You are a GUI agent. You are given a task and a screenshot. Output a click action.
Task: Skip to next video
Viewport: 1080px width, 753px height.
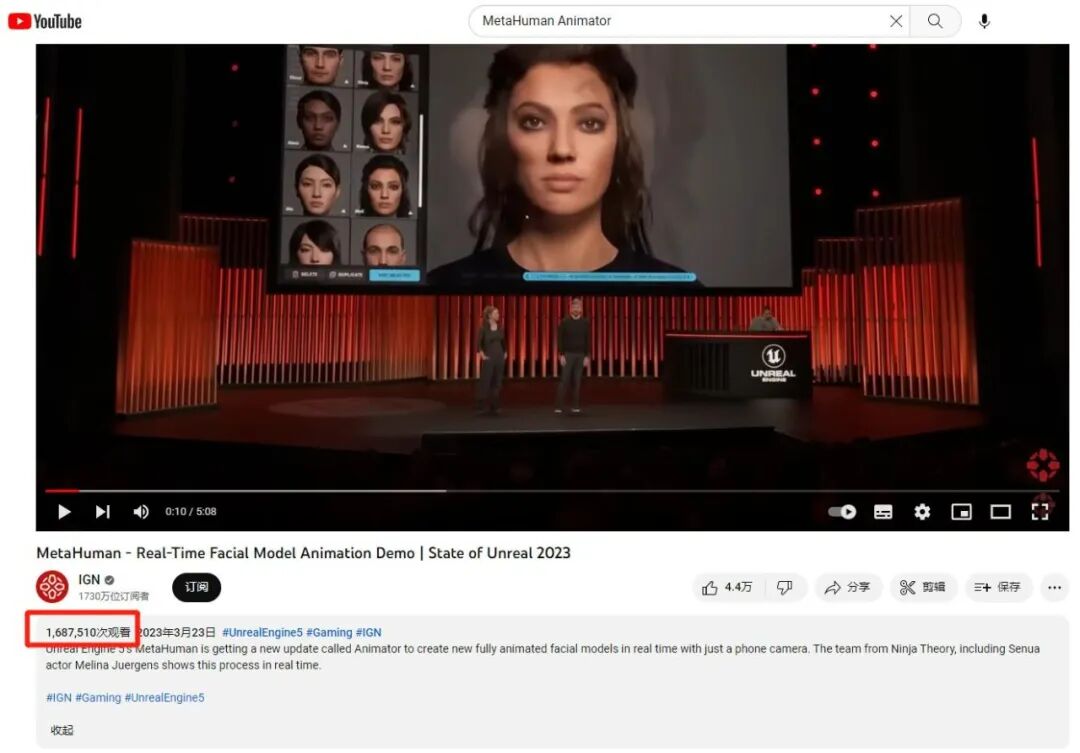(x=103, y=512)
